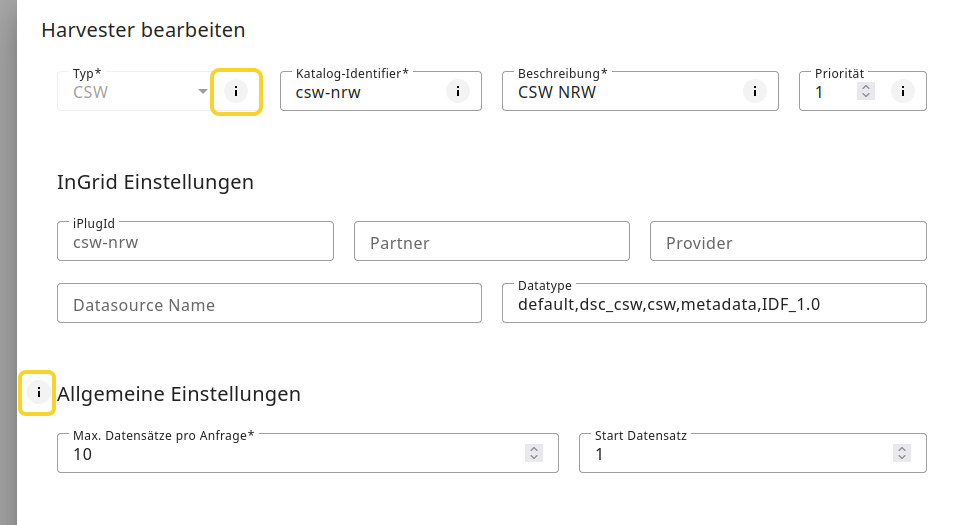Click the Partner input field
The width and height of the screenshot is (959, 525).
(x=491, y=243)
